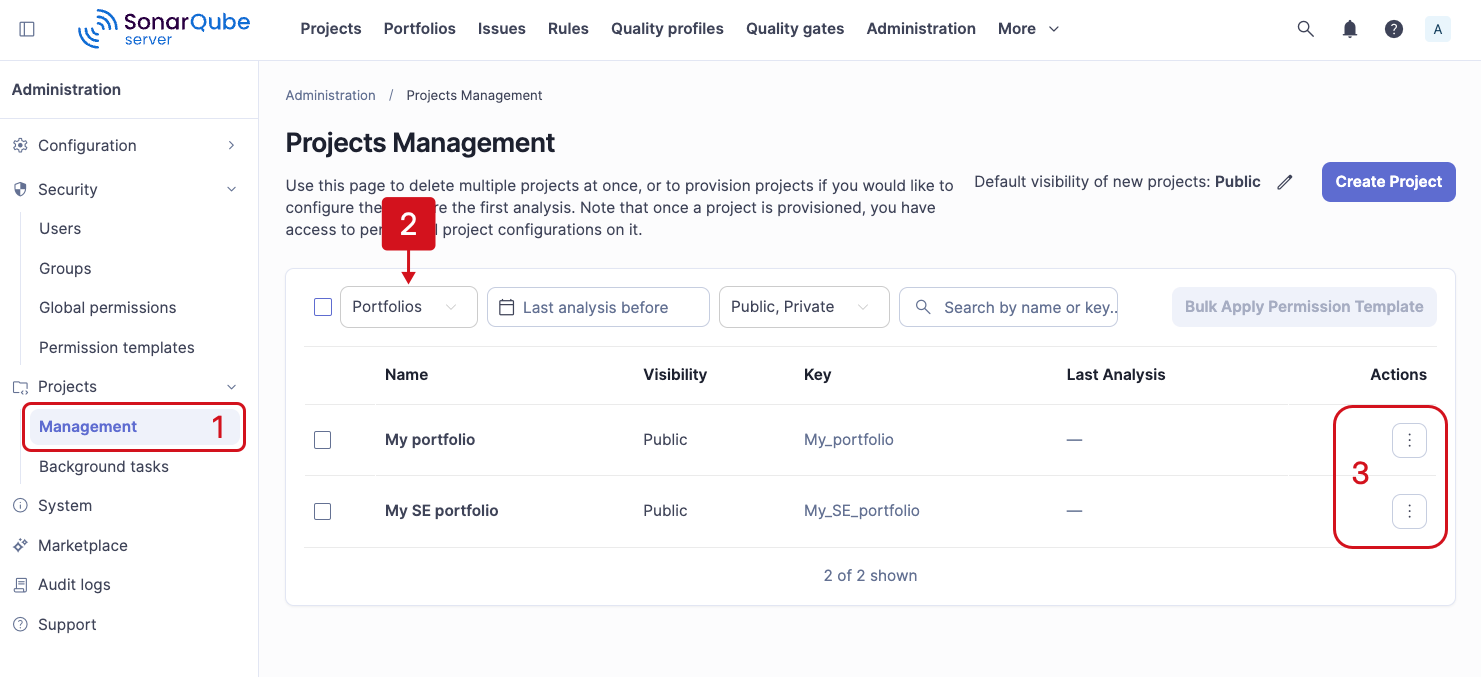Click the Security shield icon
This screenshot has height=677, width=1481.
point(20,189)
